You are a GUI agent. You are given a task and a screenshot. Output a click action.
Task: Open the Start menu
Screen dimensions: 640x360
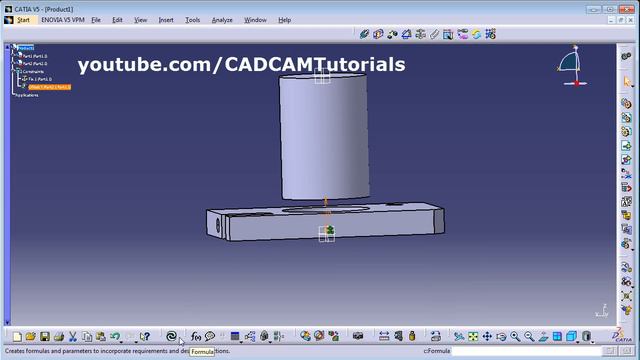(23, 20)
